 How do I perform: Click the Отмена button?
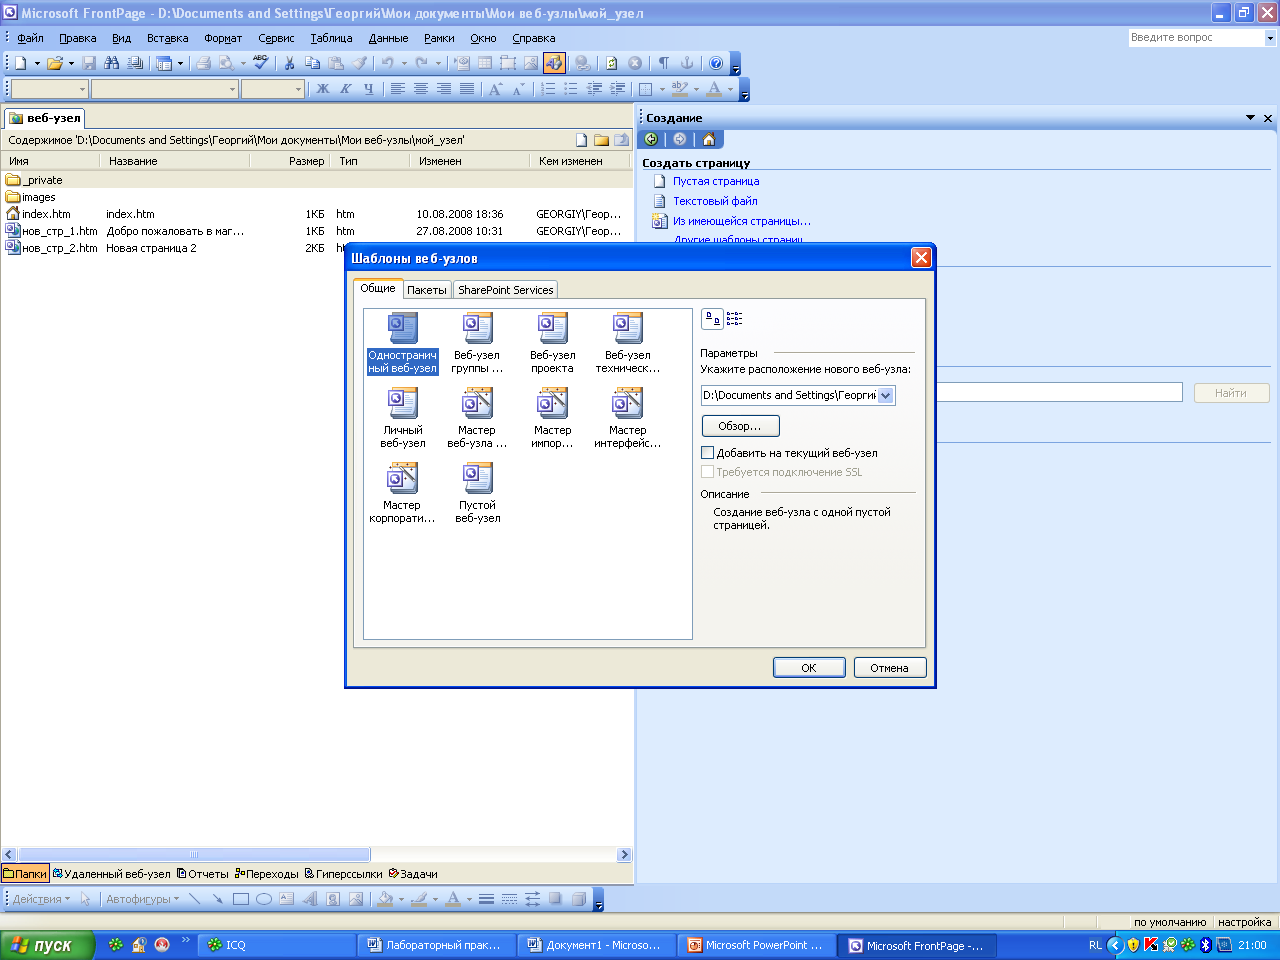tap(889, 668)
